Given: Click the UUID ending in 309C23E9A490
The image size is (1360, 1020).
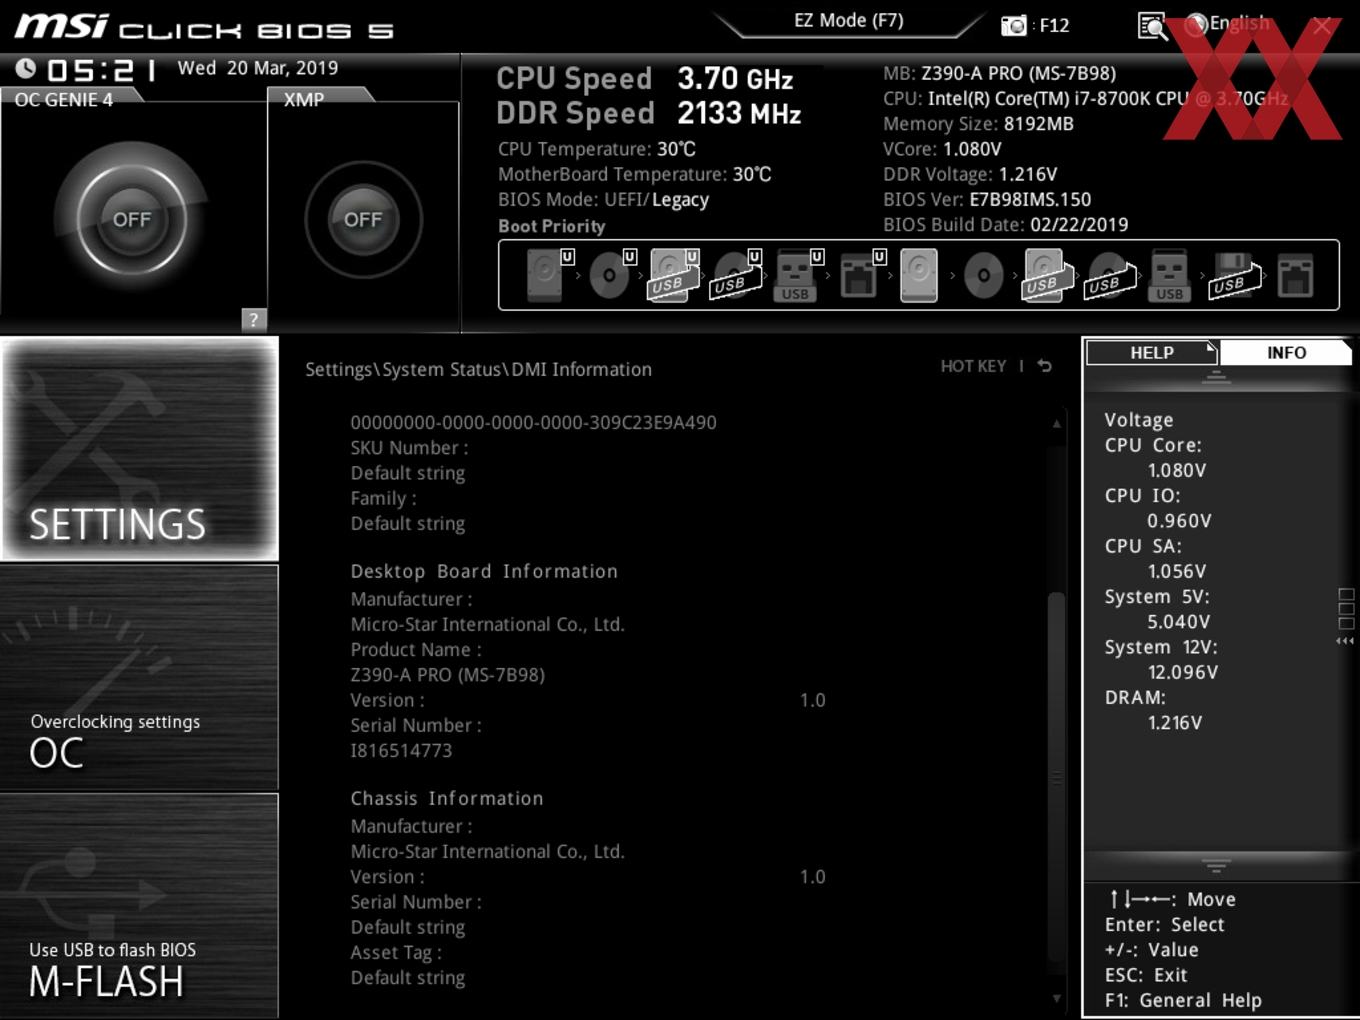Looking at the screenshot, I should pyautogui.click(x=533, y=422).
